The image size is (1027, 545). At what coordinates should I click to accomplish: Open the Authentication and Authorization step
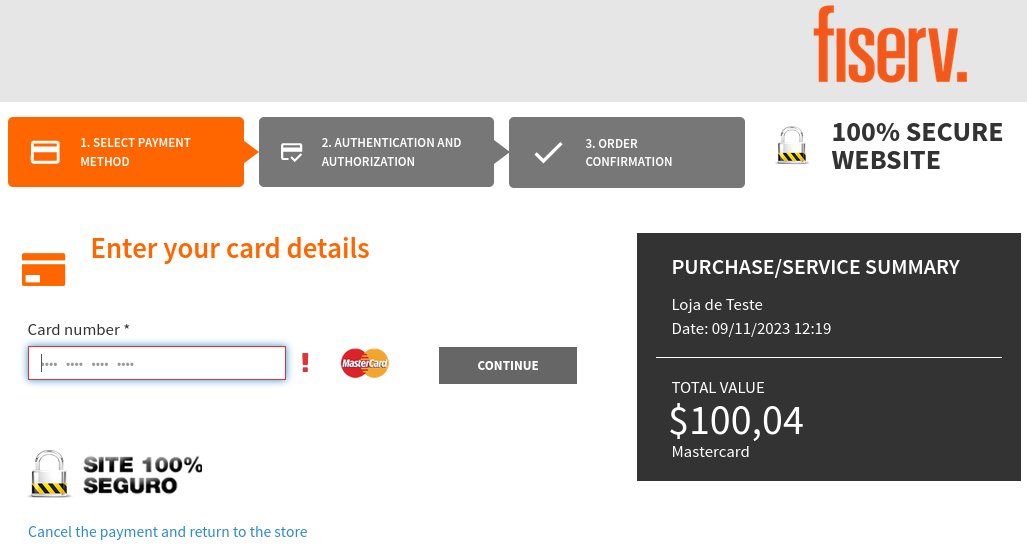[376, 152]
